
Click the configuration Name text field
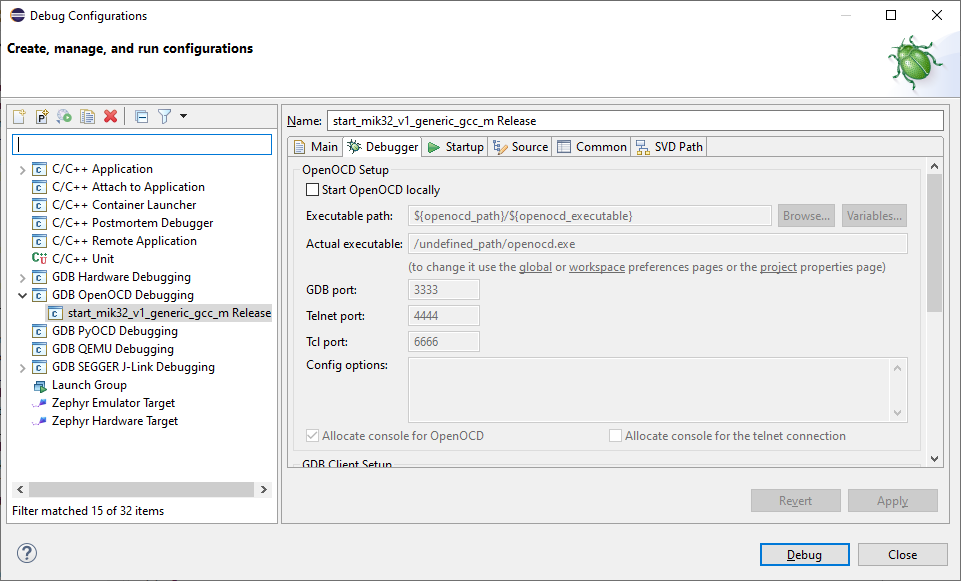coord(634,121)
